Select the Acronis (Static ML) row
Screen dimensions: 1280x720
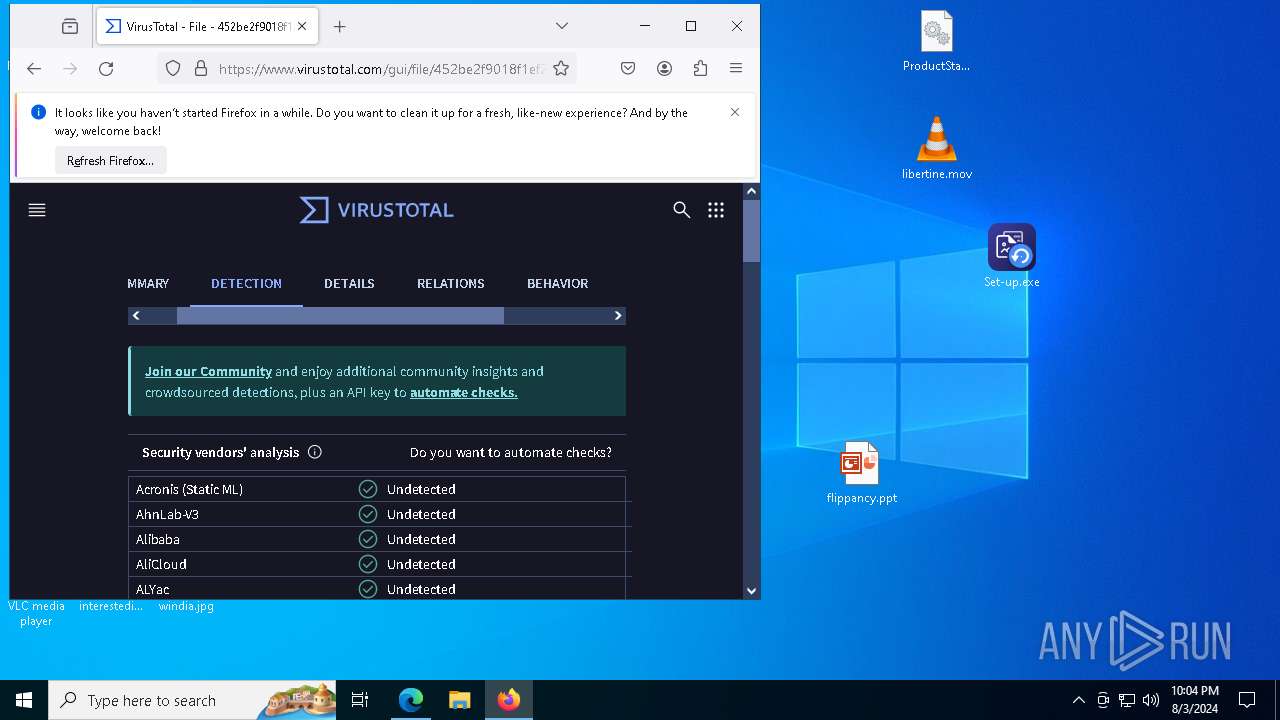pos(377,489)
